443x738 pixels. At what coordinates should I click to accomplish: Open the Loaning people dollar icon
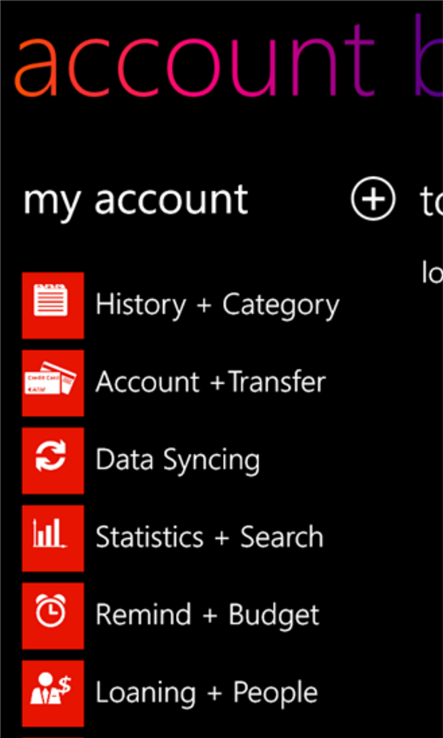(x=53, y=693)
